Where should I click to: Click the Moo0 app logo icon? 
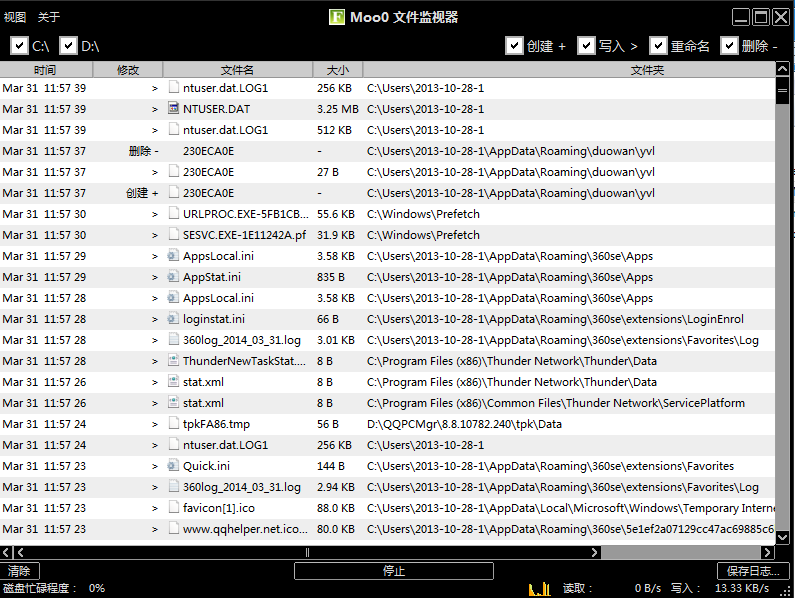(x=337, y=17)
